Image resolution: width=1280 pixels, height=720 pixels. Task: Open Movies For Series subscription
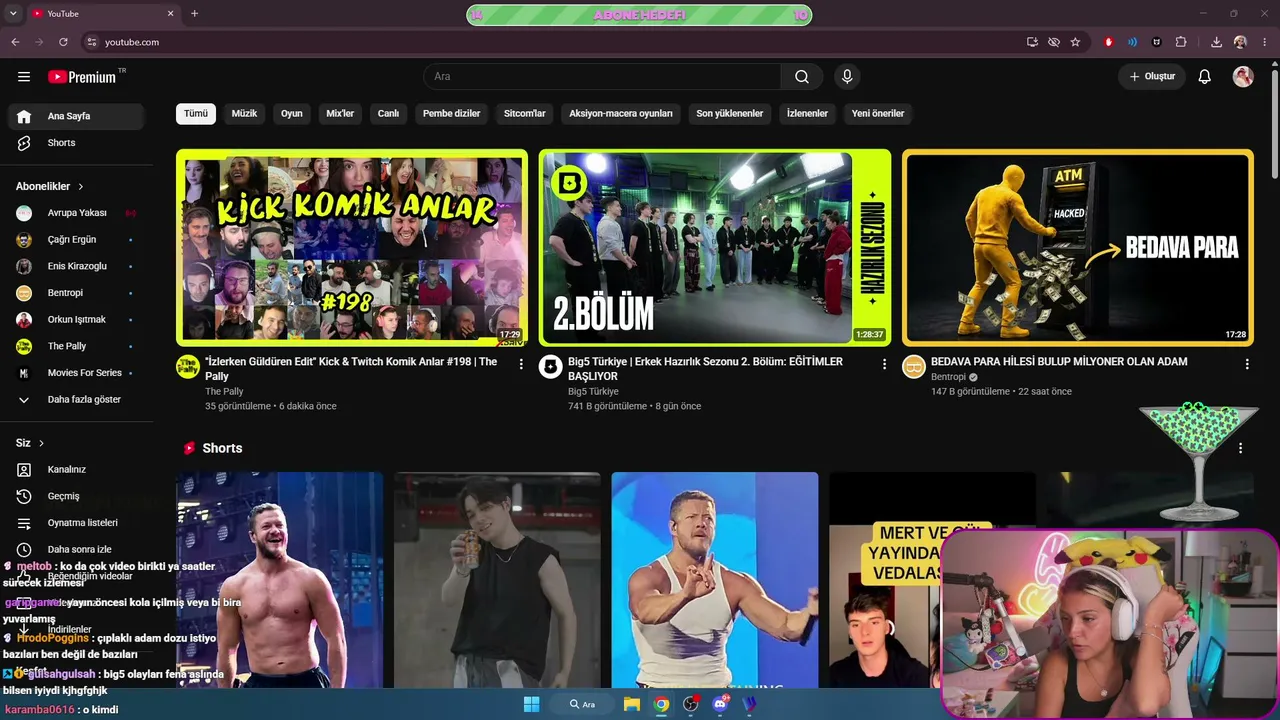point(76,373)
